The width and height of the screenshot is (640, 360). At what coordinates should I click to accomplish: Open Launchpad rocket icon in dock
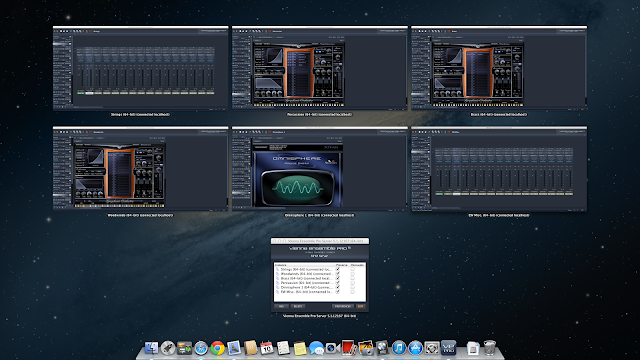click(168, 348)
